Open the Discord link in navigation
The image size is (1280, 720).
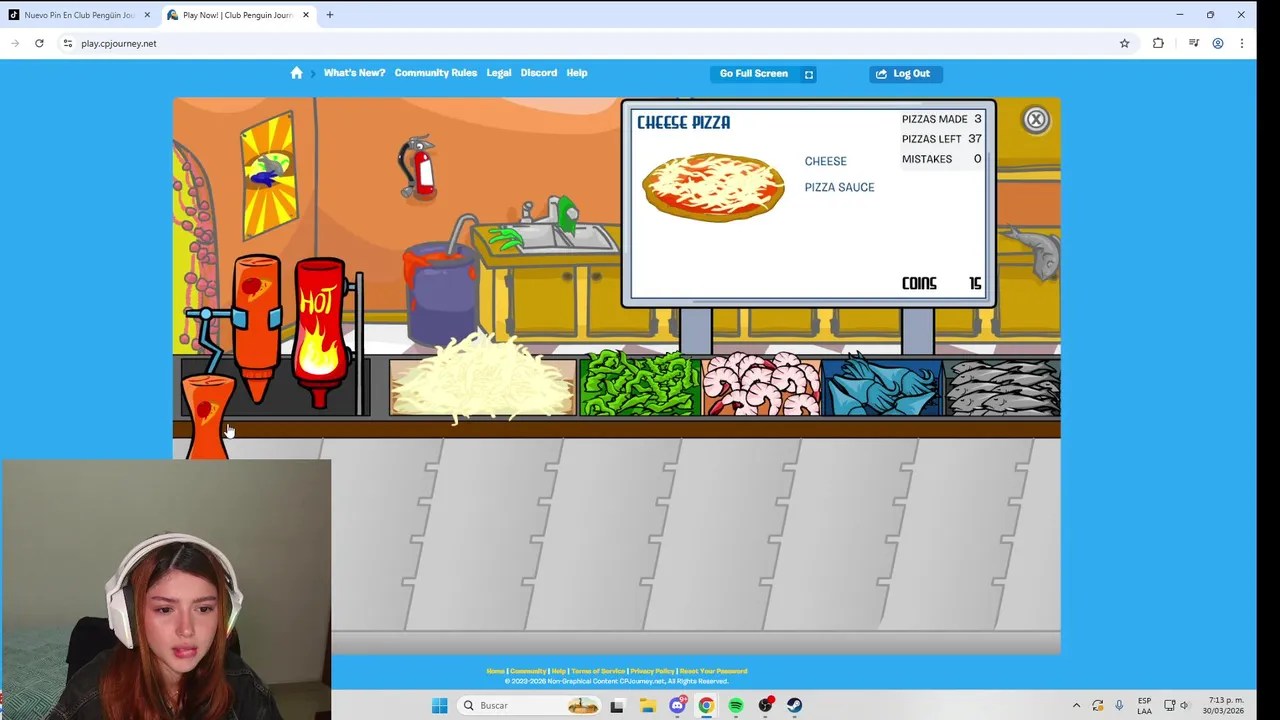538,73
